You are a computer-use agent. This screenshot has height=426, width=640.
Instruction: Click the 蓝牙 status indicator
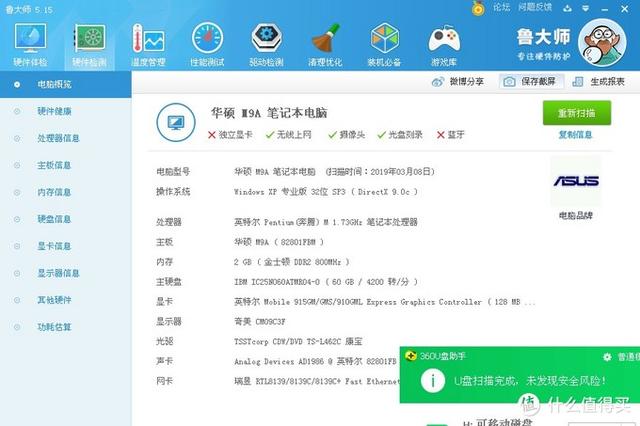point(451,135)
